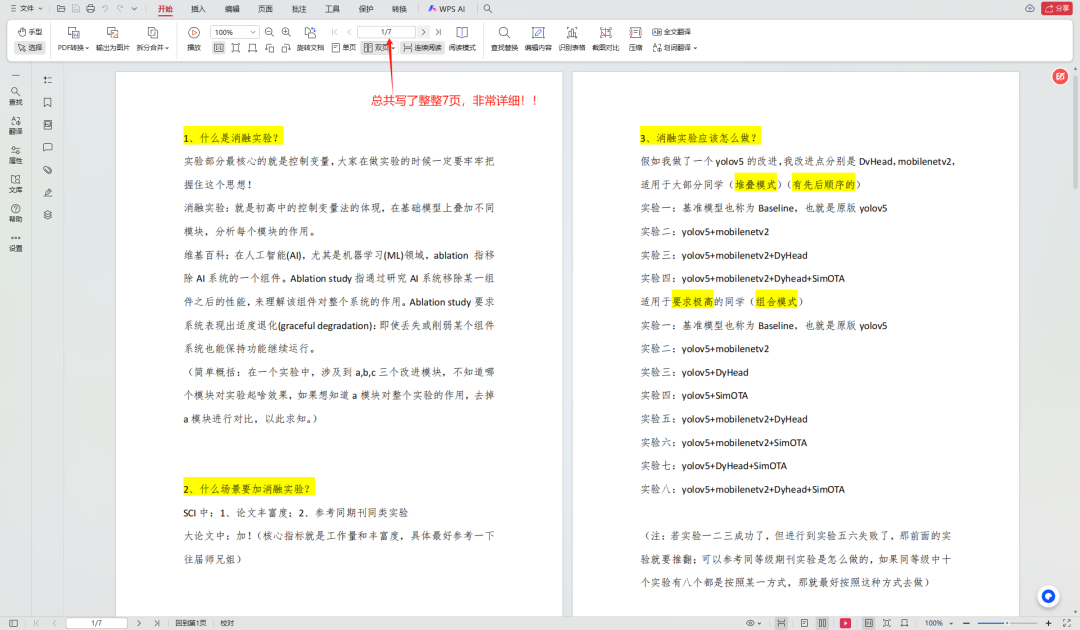Click the toolbar page number field 1/7
Viewport: 1080px width, 630px height.
[386, 32]
